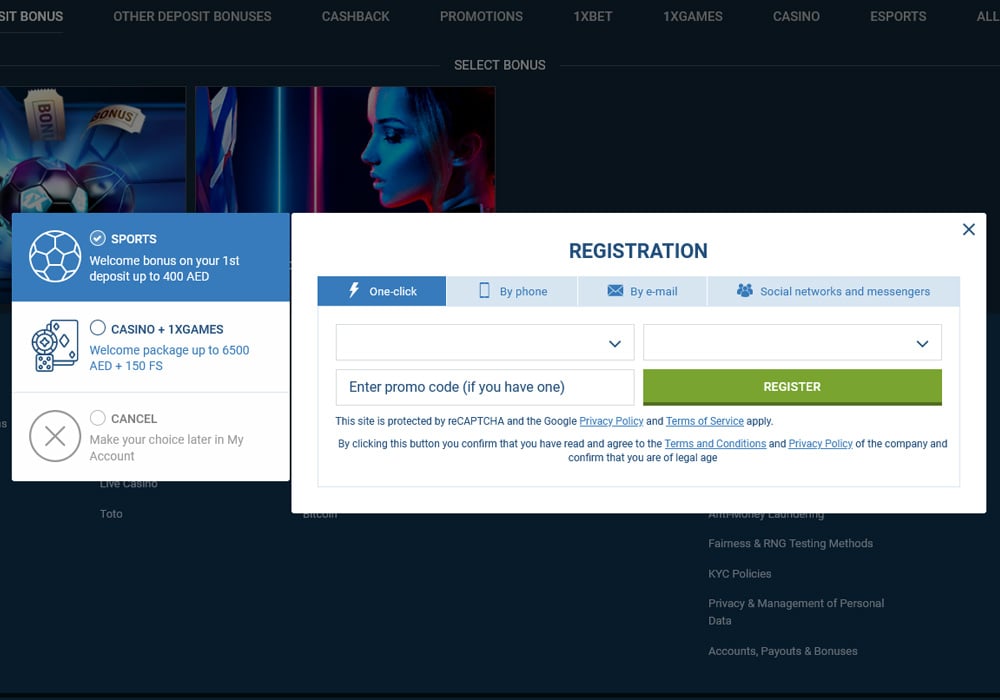Click the green Register button
Screen dimensions: 1000x700
[792, 387]
